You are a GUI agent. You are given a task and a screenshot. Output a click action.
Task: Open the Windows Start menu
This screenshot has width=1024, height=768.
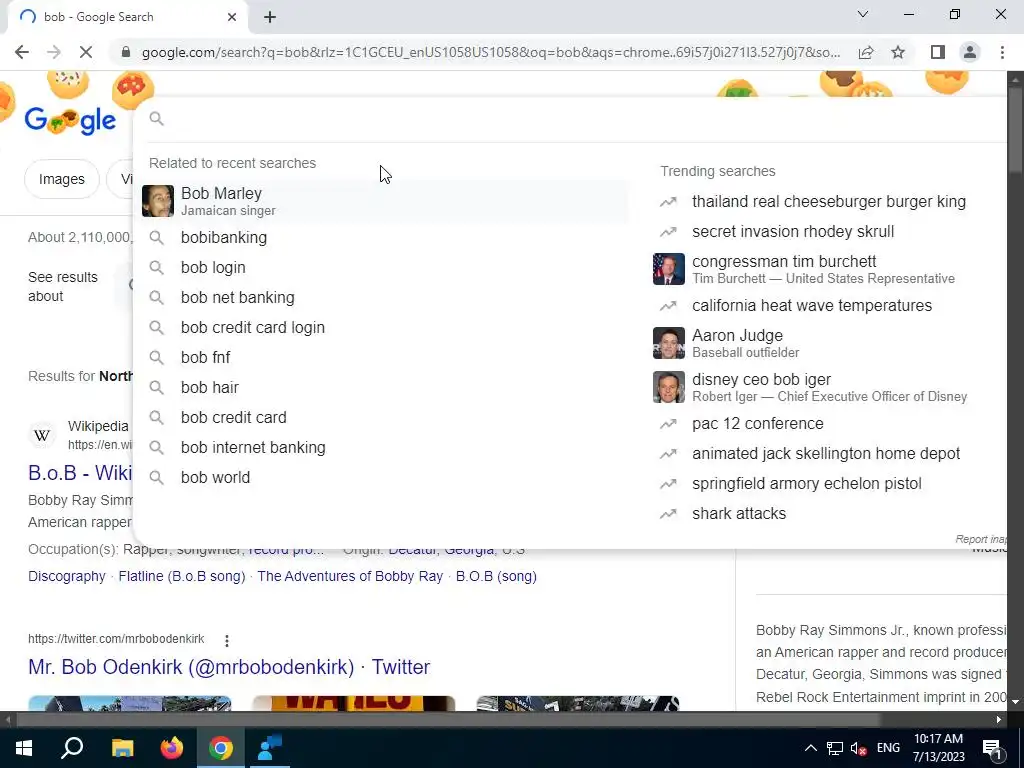24,748
